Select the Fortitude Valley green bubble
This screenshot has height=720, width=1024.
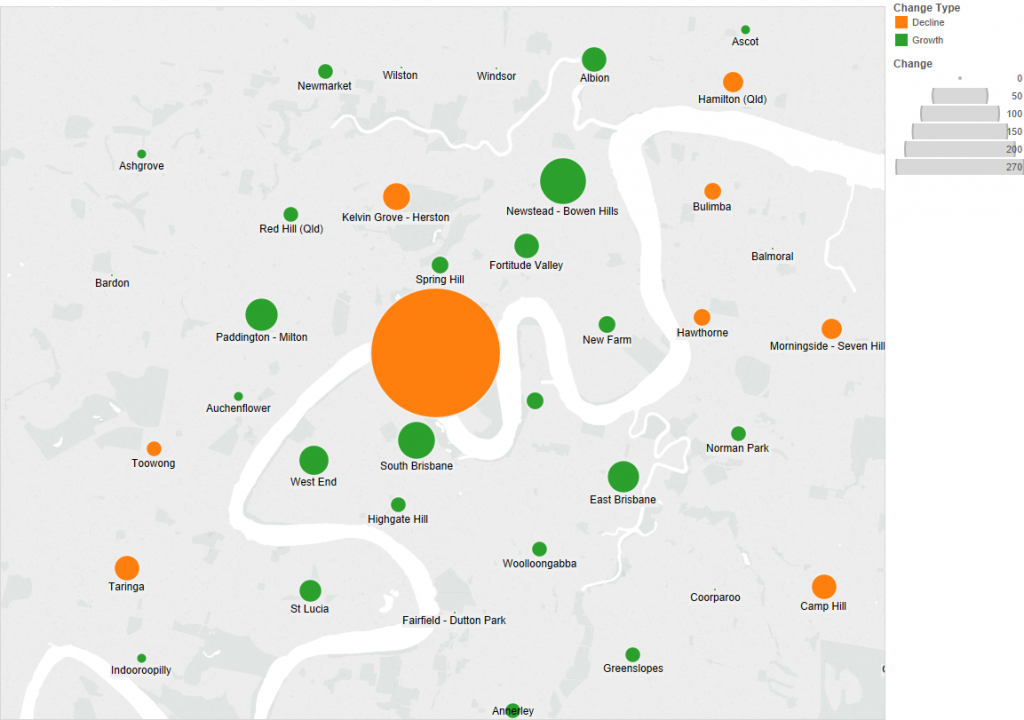(526, 246)
